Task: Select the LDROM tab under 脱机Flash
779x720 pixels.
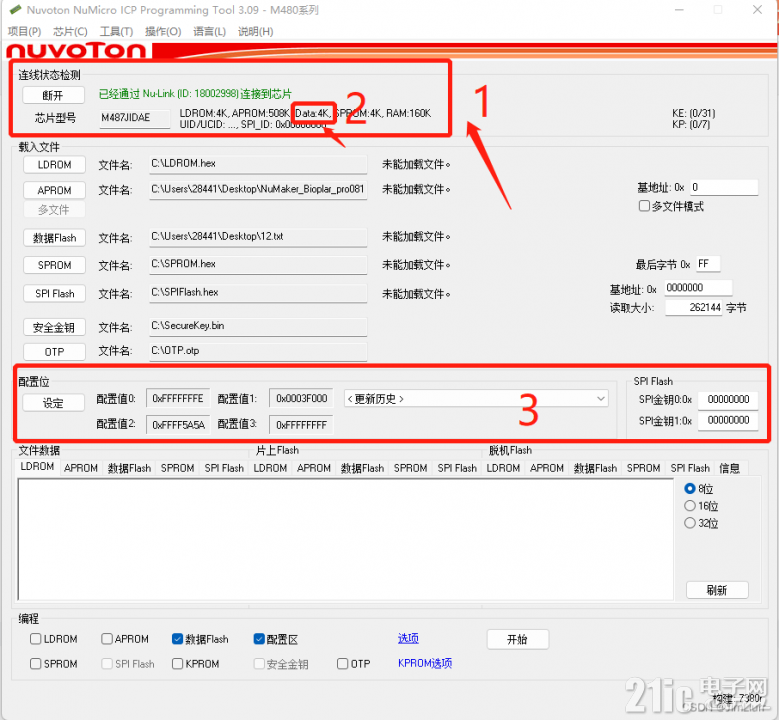Action: 503,468
